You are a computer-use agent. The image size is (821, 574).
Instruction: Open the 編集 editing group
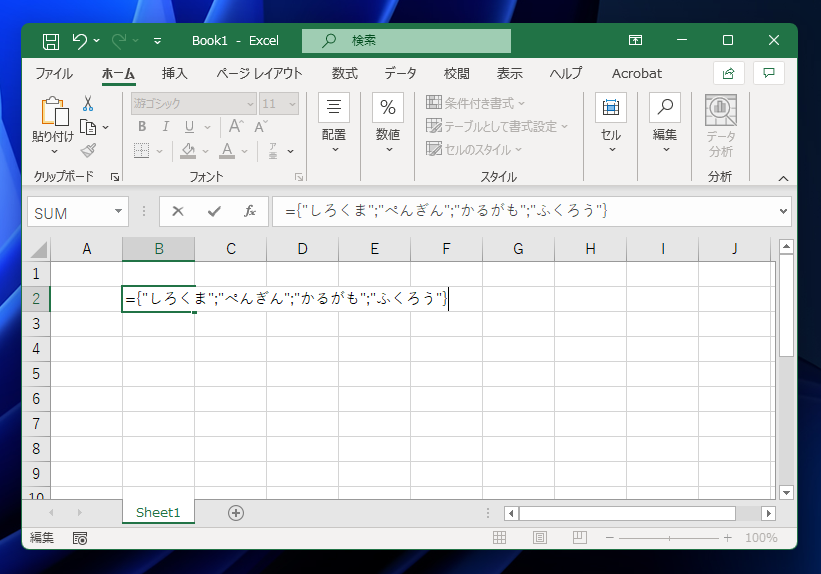pyautogui.click(x=665, y=124)
